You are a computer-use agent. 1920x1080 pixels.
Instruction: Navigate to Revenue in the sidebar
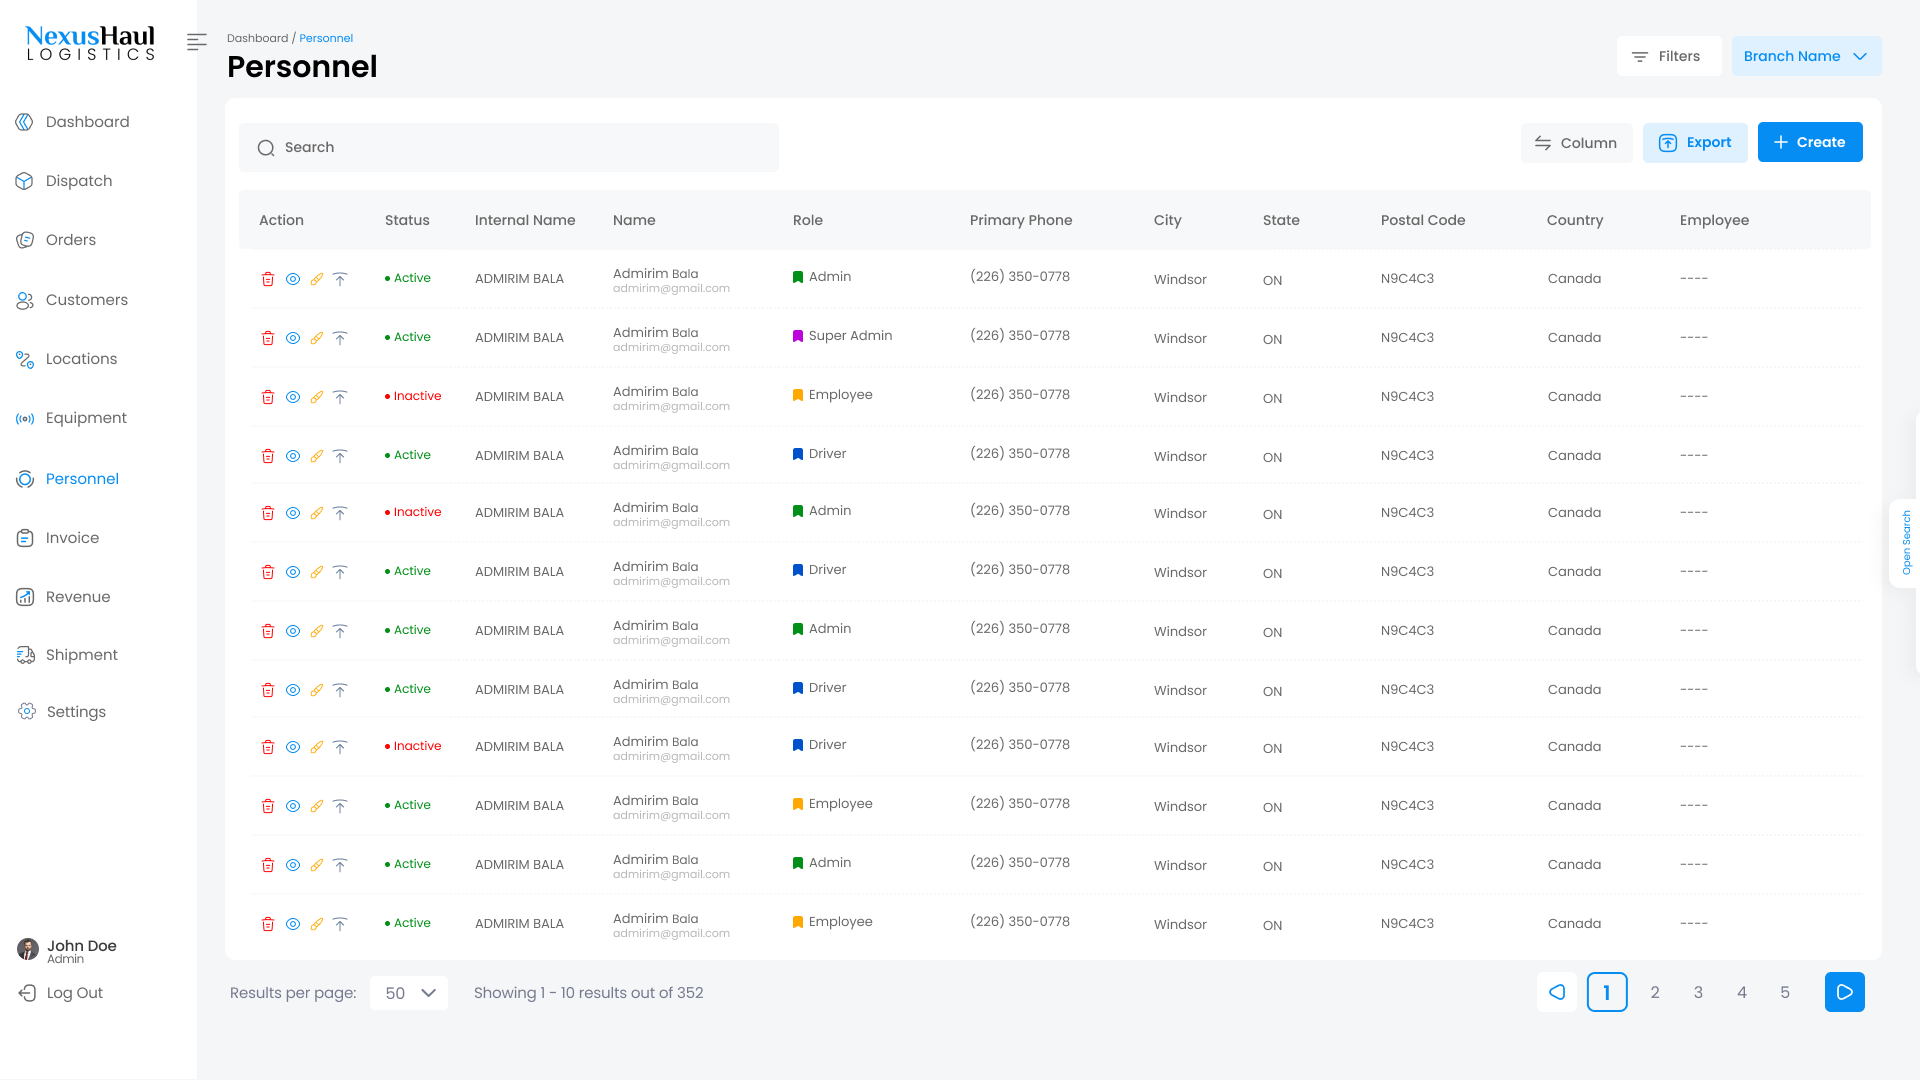(63, 597)
